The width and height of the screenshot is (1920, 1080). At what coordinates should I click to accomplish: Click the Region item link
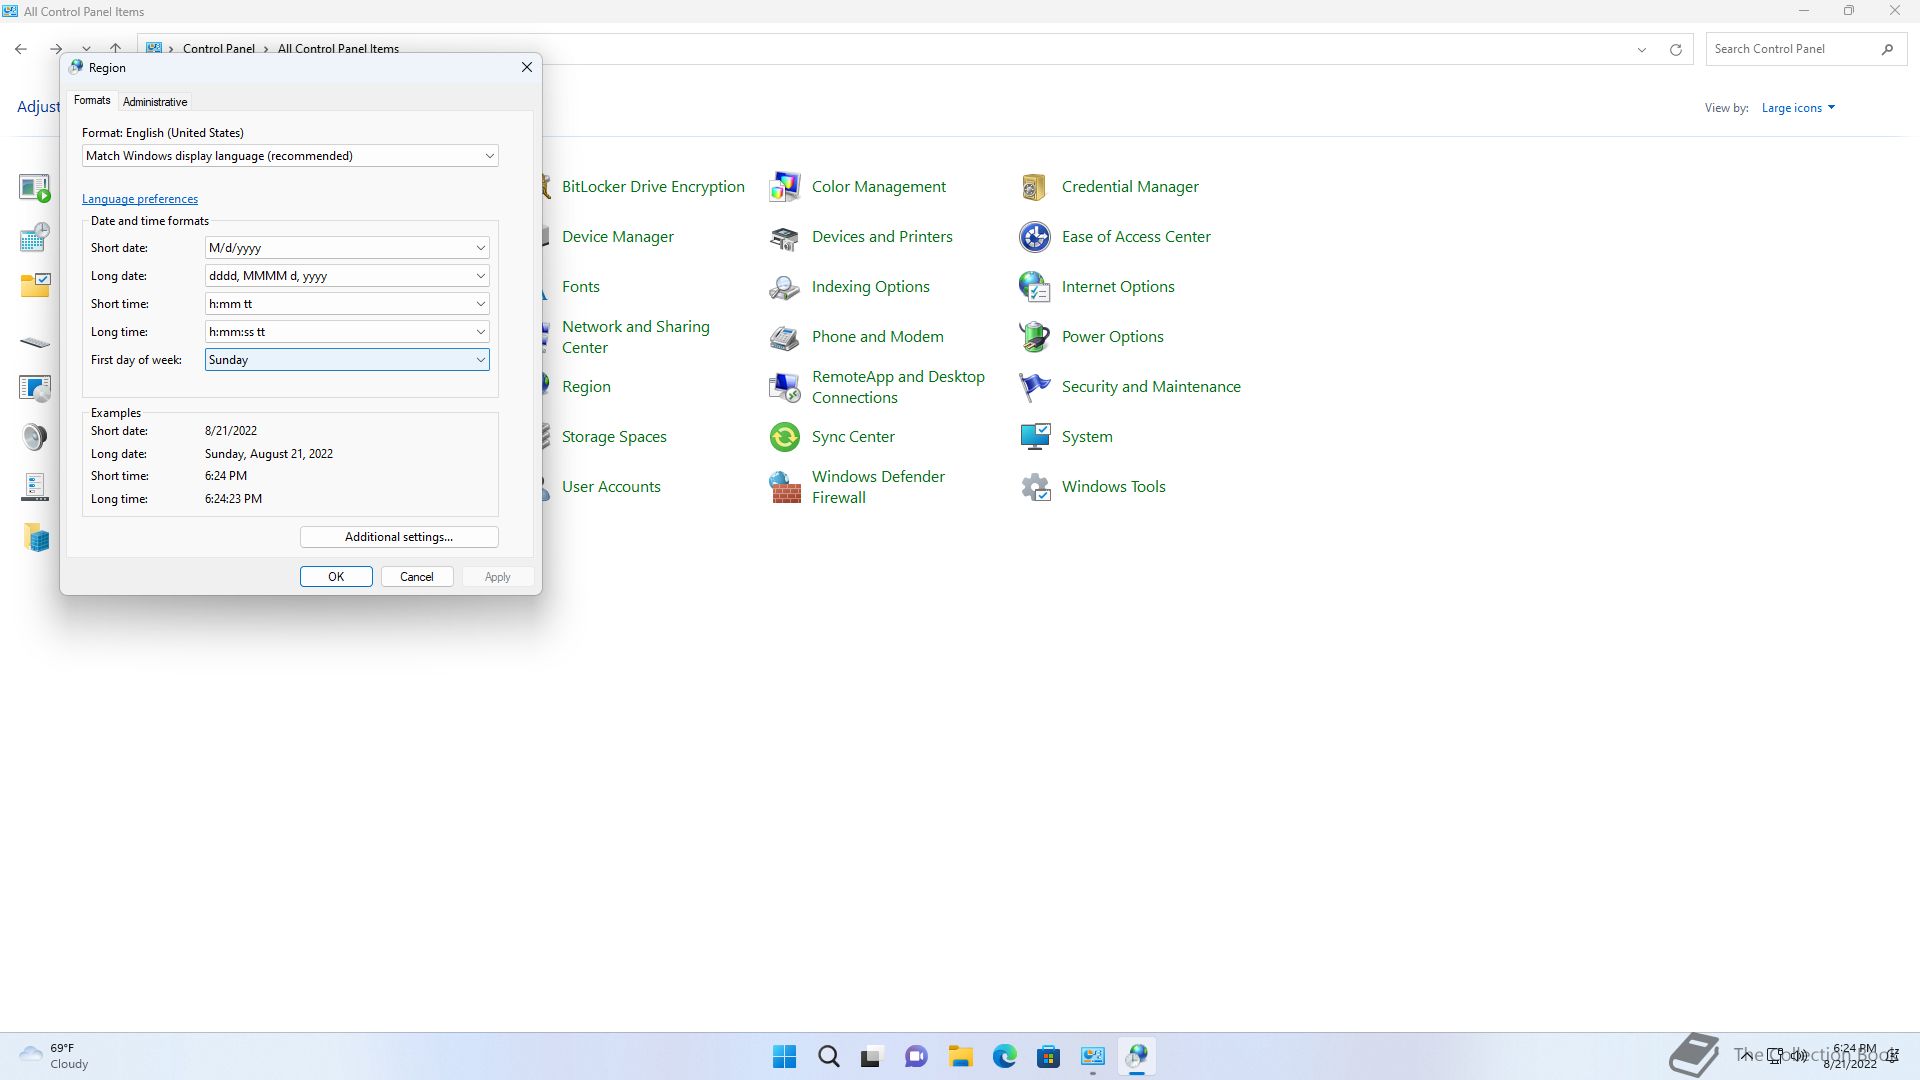[x=586, y=387]
